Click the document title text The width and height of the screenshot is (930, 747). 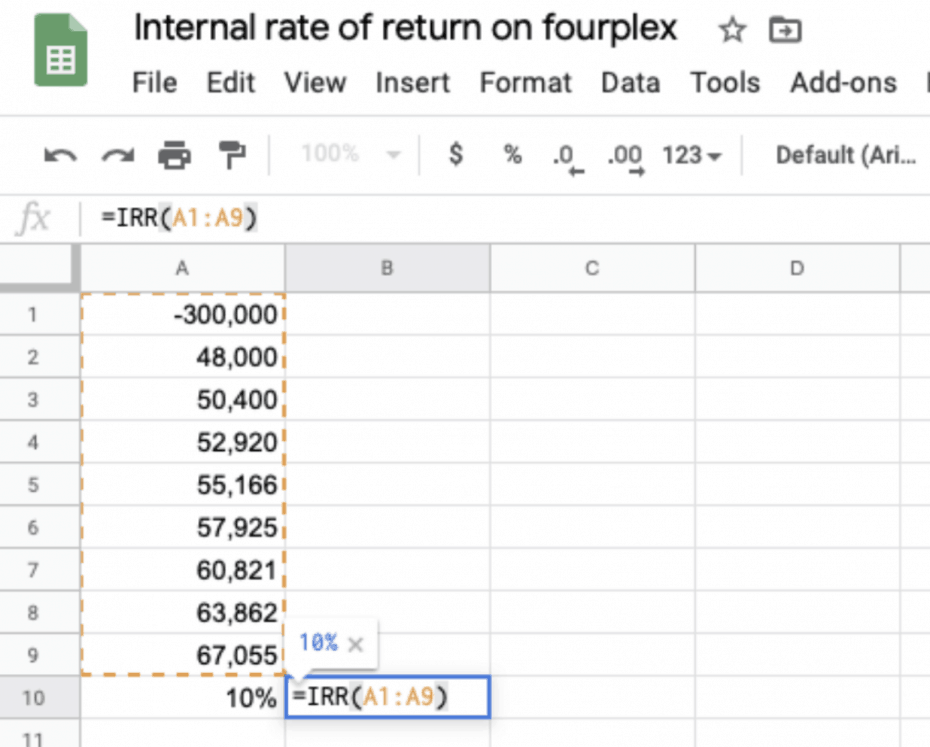pyautogui.click(x=405, y=28)
